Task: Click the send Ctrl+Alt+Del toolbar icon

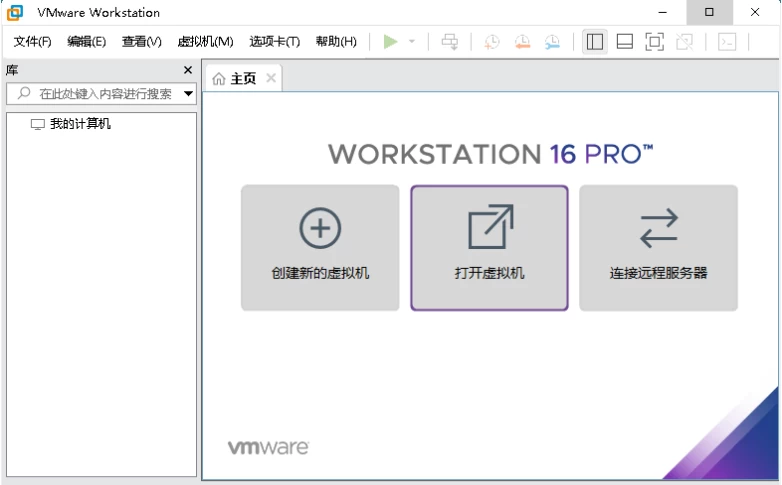Action: (x=450, y=41)
